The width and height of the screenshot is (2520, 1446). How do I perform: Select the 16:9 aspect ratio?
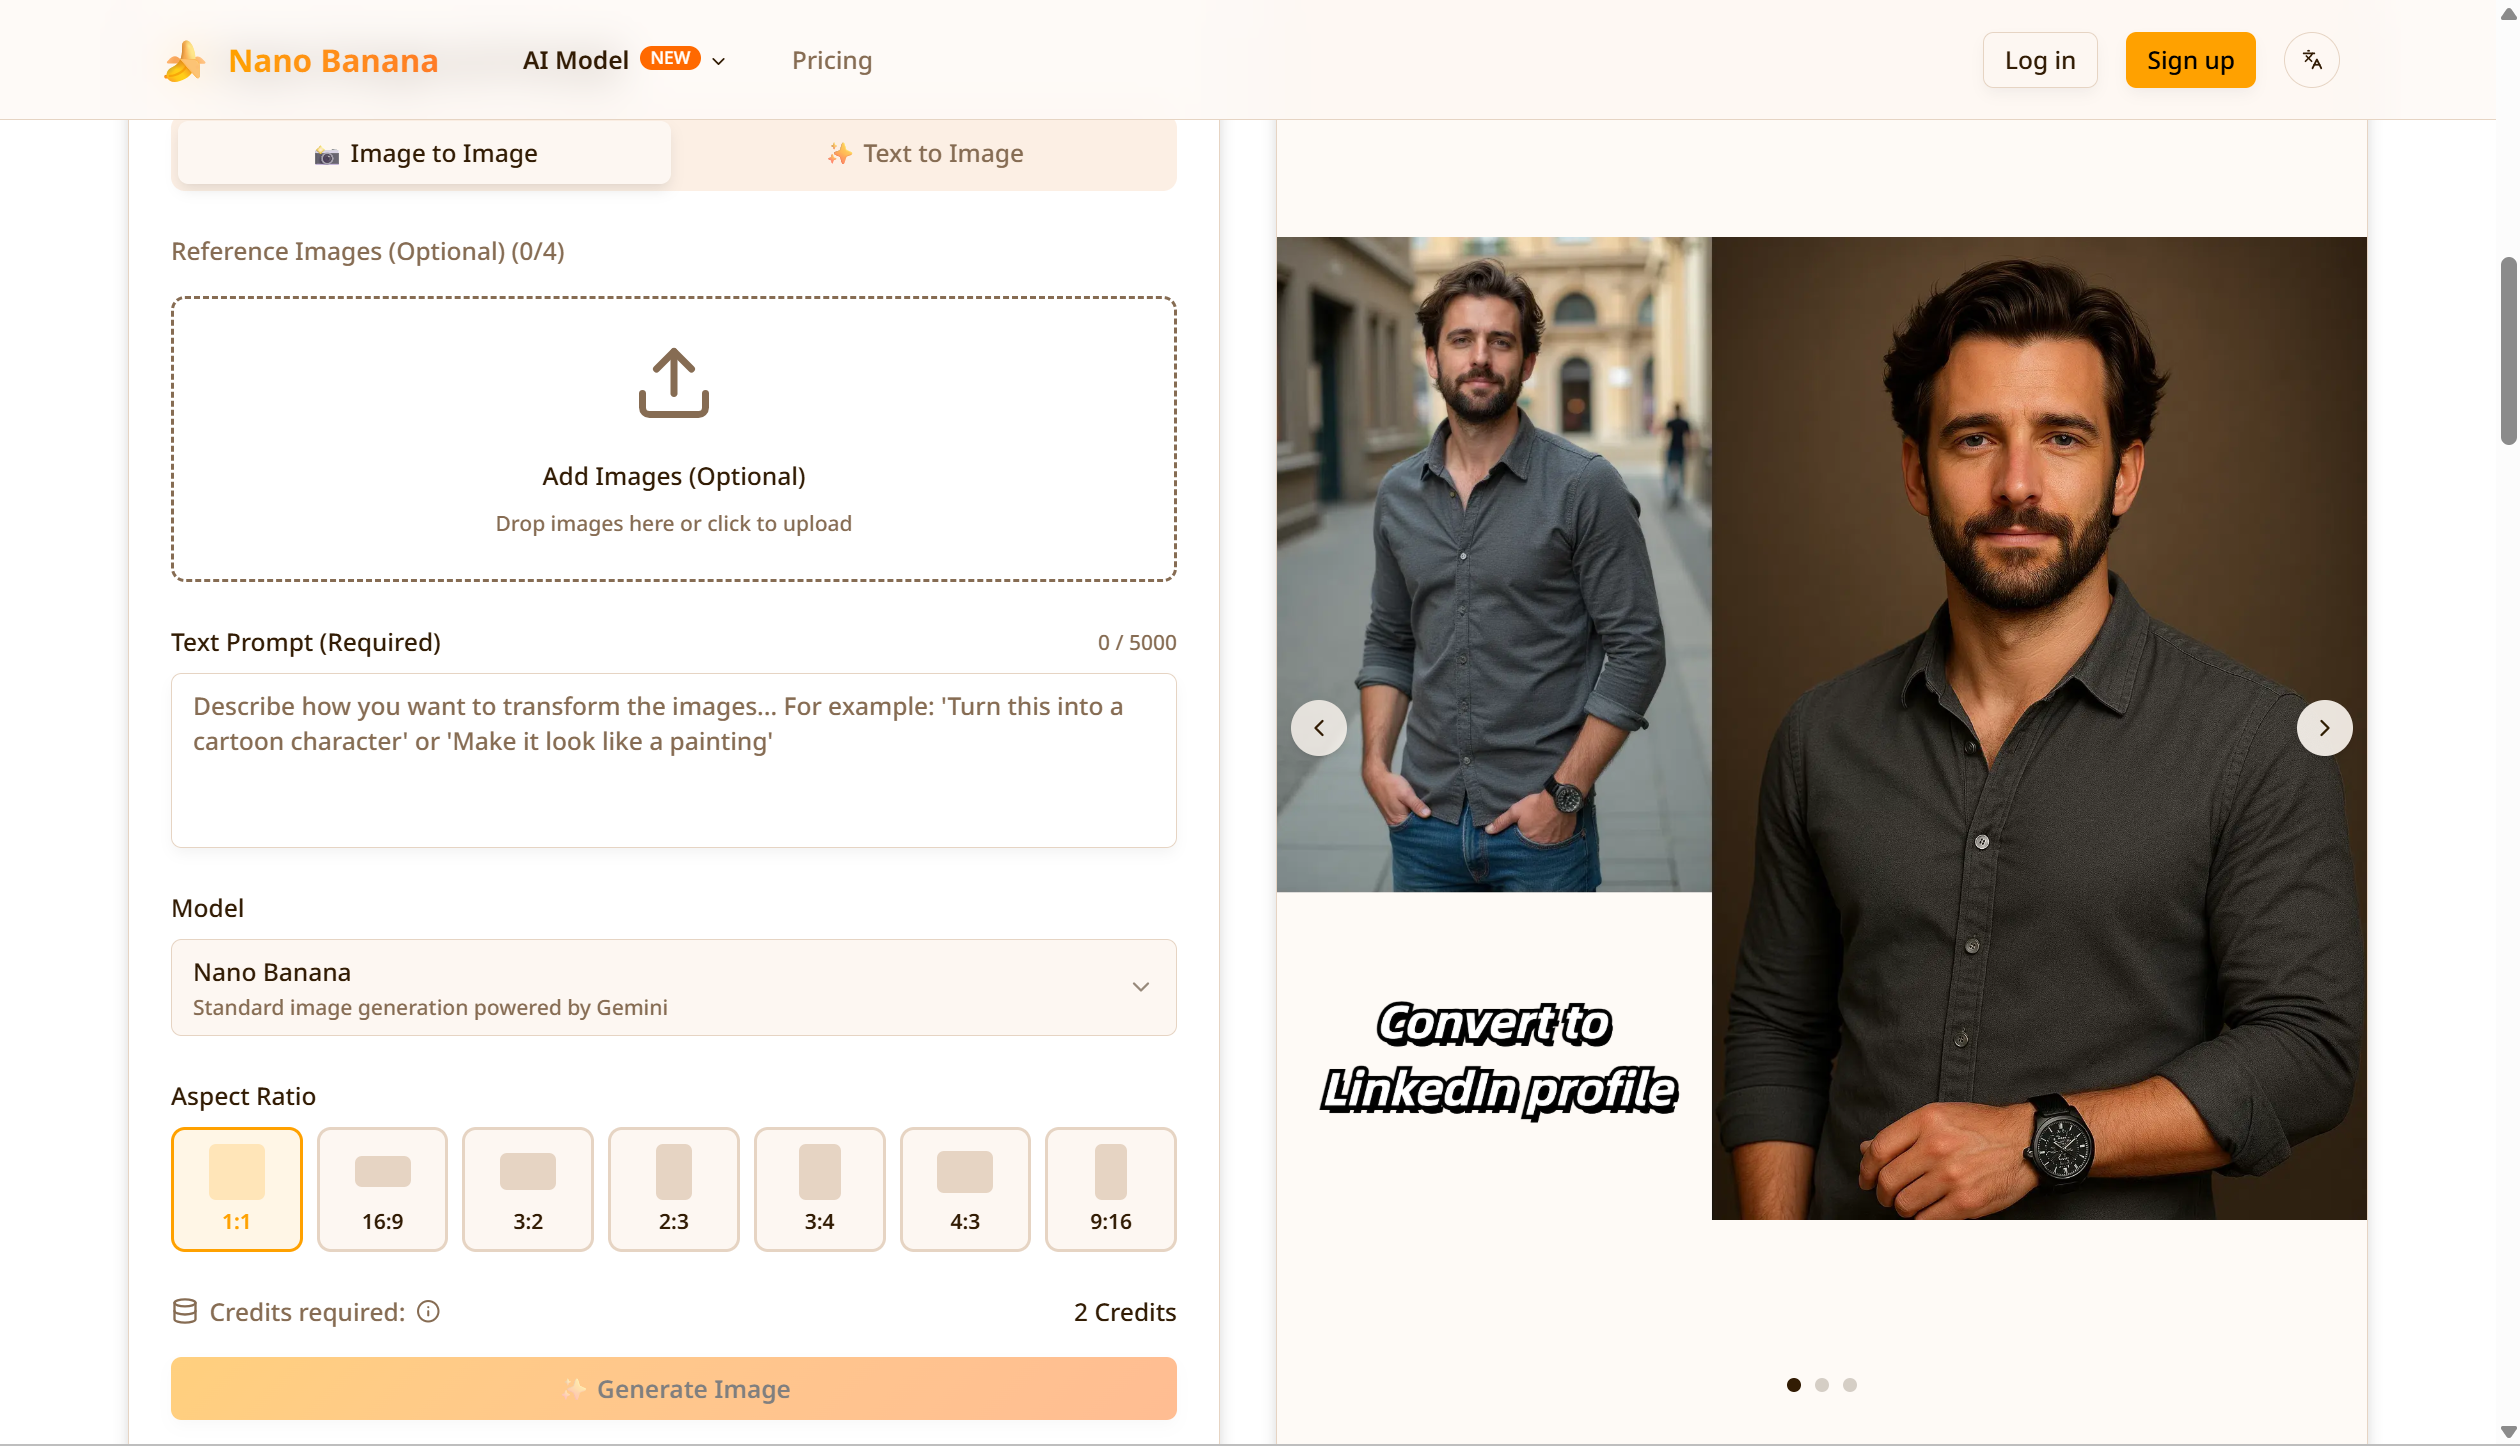pyautogui.click(x=382, y=1189)
